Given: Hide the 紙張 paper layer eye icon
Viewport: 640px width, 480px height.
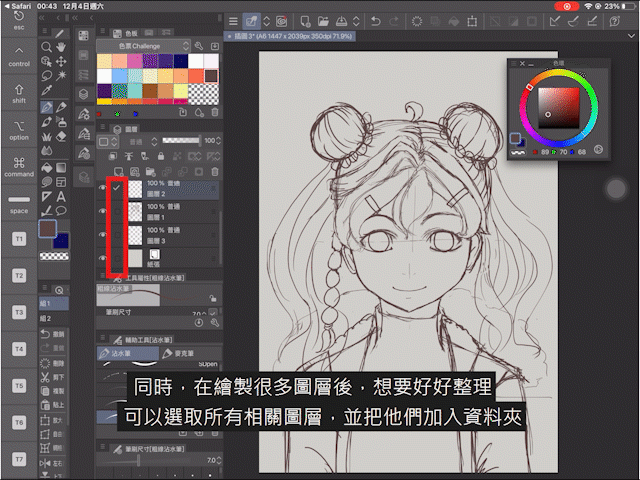Looking at the screenshot, I should [x=102, y=258].
